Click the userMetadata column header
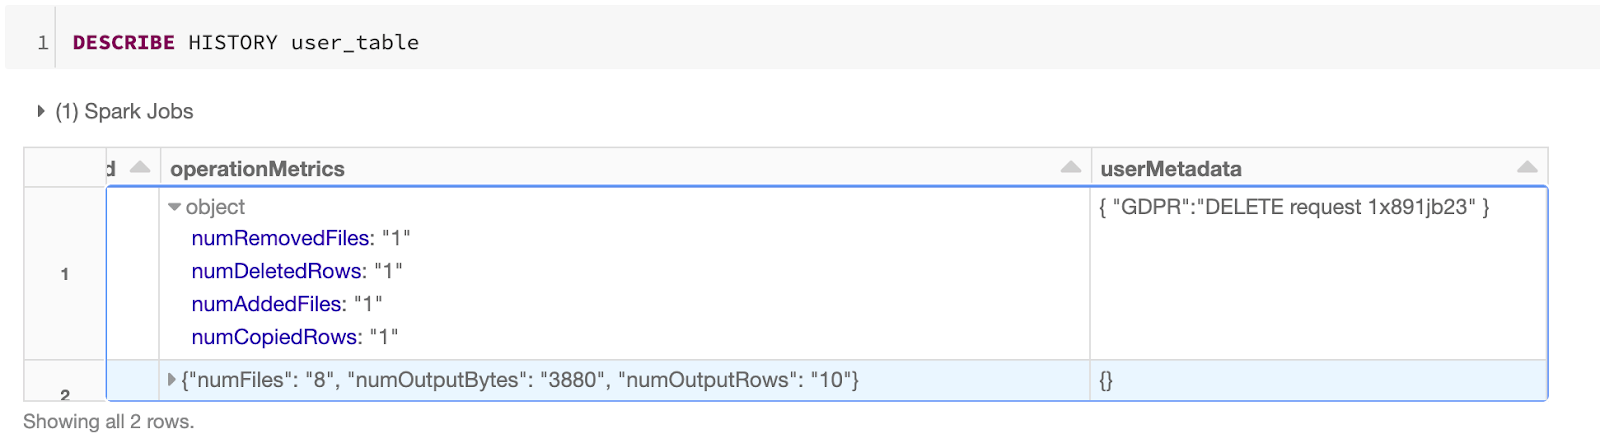The width and height of the screenshot is (1600, 443). [1171, 169]
